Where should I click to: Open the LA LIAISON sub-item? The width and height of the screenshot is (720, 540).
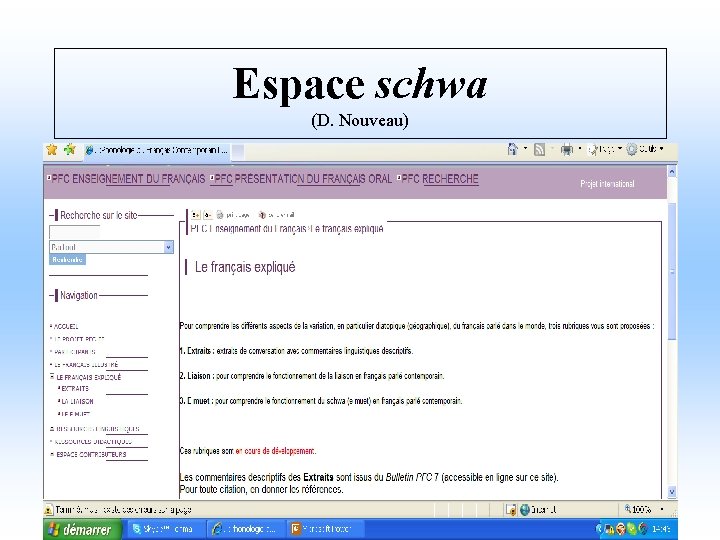[76, 401]
